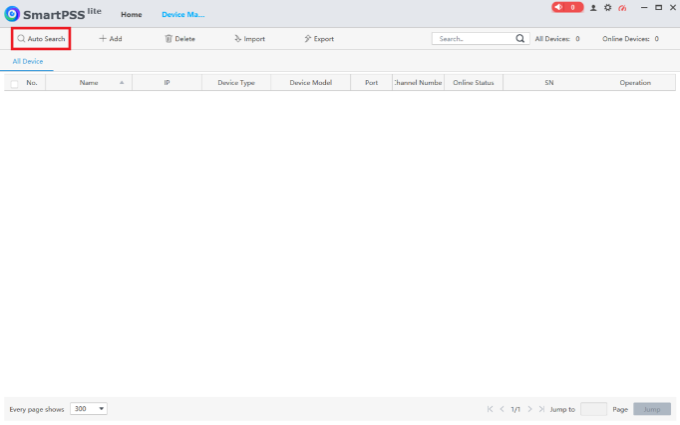The height and width of the screenshot is (425, 680).
Task: Click the red performance gauge icon
Action: click(x=622, y=8)
